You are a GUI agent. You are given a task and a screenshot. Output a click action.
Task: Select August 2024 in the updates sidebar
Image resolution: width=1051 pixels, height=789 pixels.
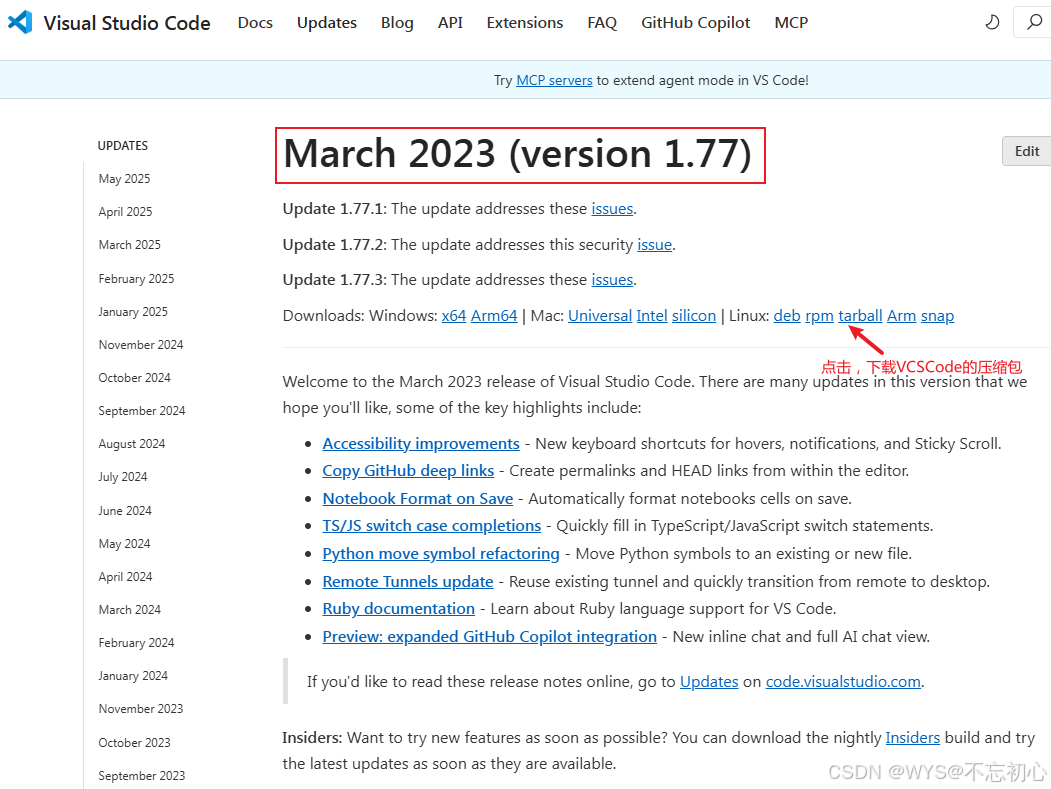(131, 444)
